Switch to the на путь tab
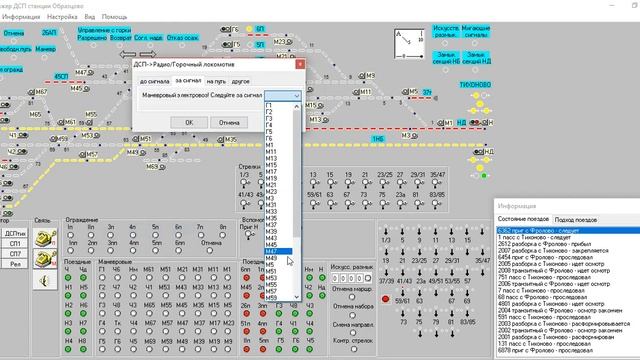The width and height of the screenshot is (640, 360). (216, 81)
